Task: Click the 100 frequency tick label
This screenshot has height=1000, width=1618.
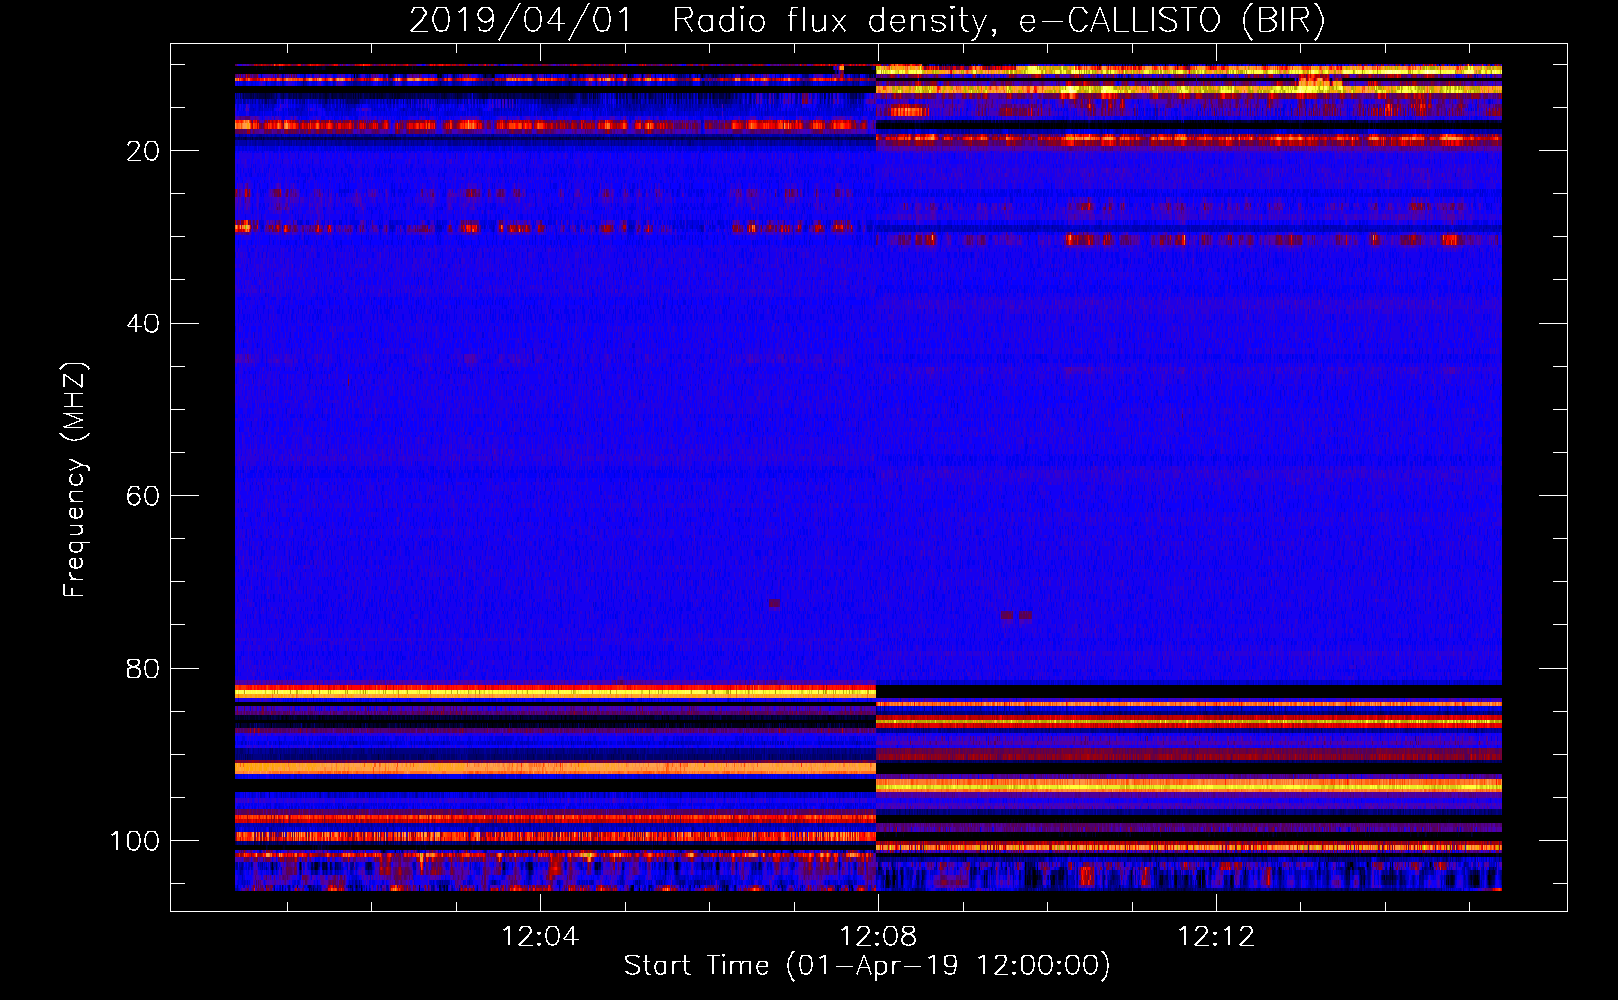Action: click(135, 841)
